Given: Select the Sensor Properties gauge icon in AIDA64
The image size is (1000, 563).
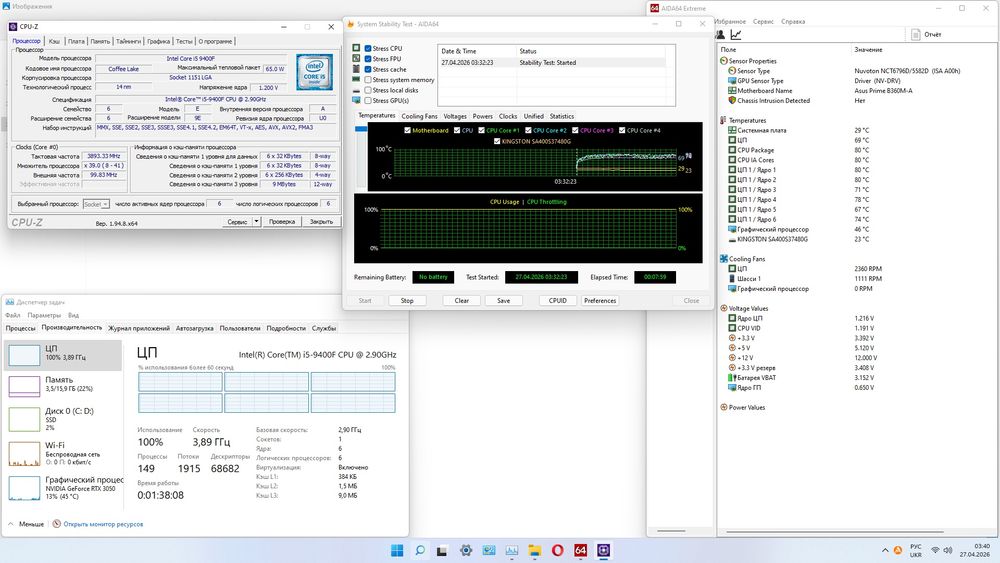Looking at the screenshot, I should [724, 61].
